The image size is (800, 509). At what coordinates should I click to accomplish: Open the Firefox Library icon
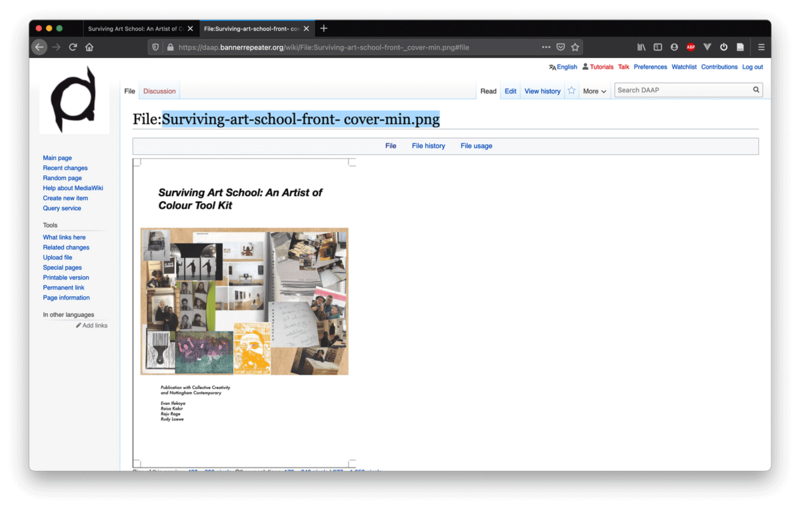[641, 47]
